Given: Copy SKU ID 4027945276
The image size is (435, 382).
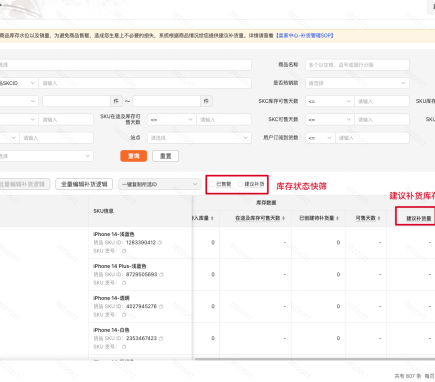Looking at the screenshot, I should tap(161, 306).
